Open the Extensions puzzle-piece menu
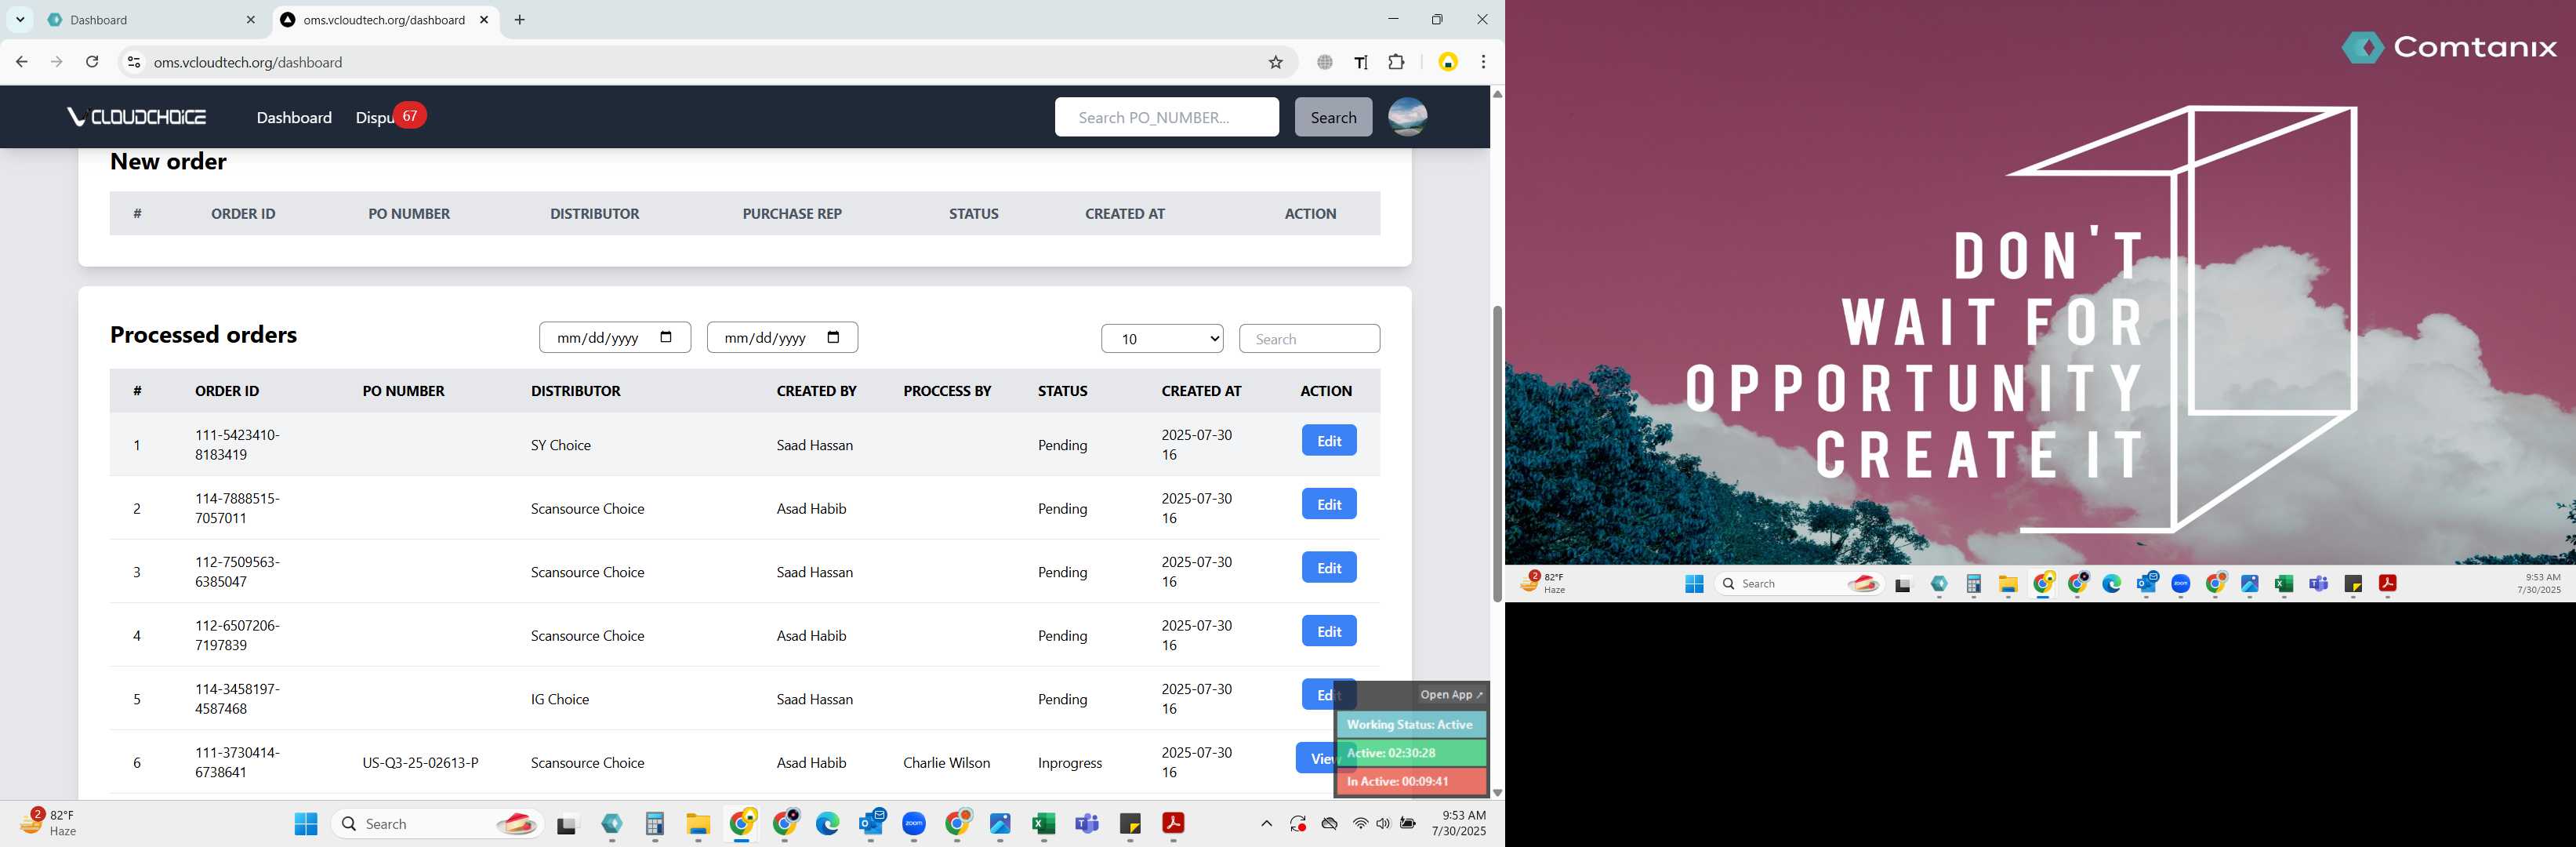The width and height of the screenshot is (2576, 847). point(1397,62)
